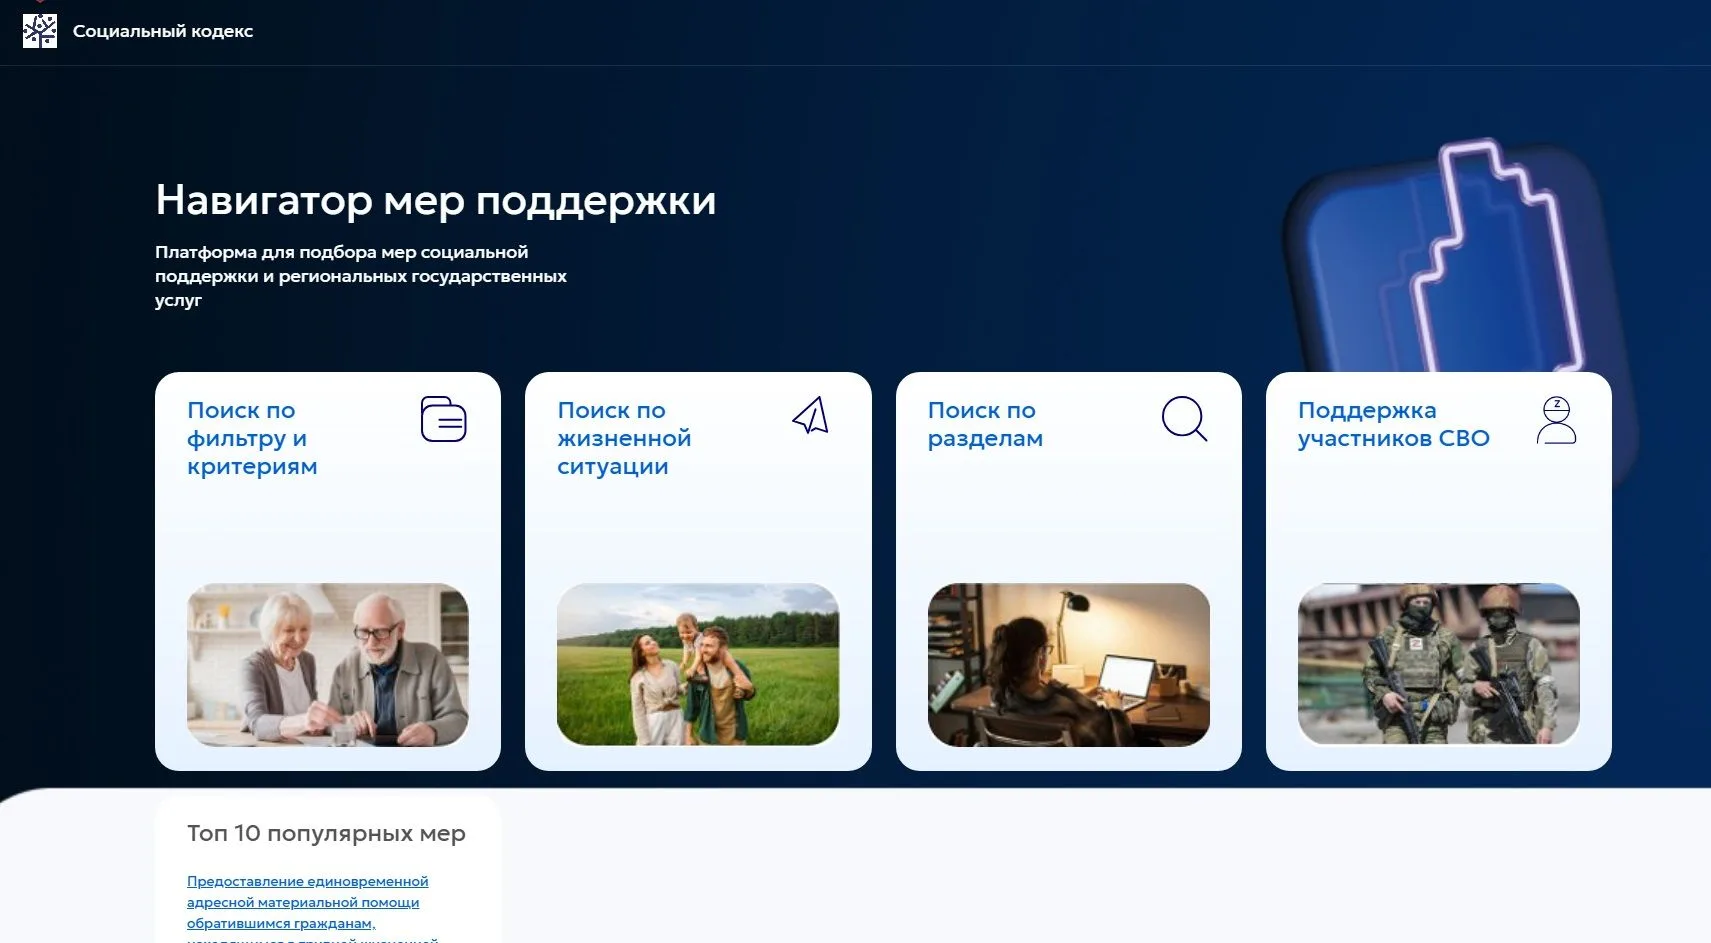Click the woman at laptop photo
The image size is (1711, 943).
[x=1068, y=664]
